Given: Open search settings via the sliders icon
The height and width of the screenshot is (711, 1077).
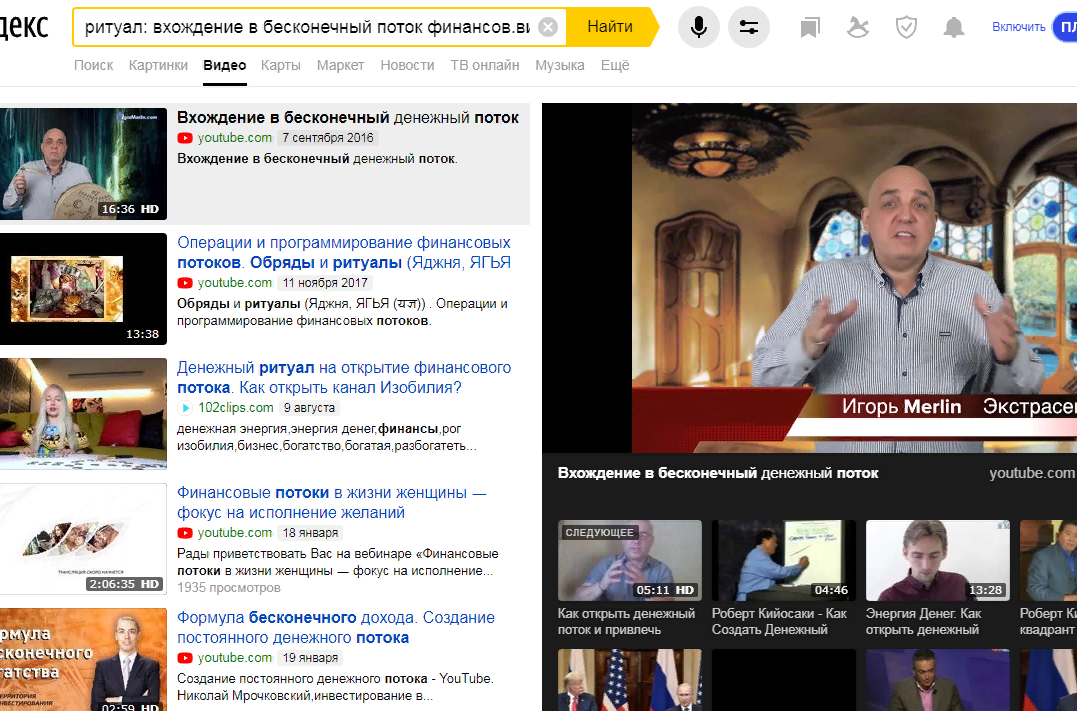Looking at the screenshot, I should coord(749,27).
